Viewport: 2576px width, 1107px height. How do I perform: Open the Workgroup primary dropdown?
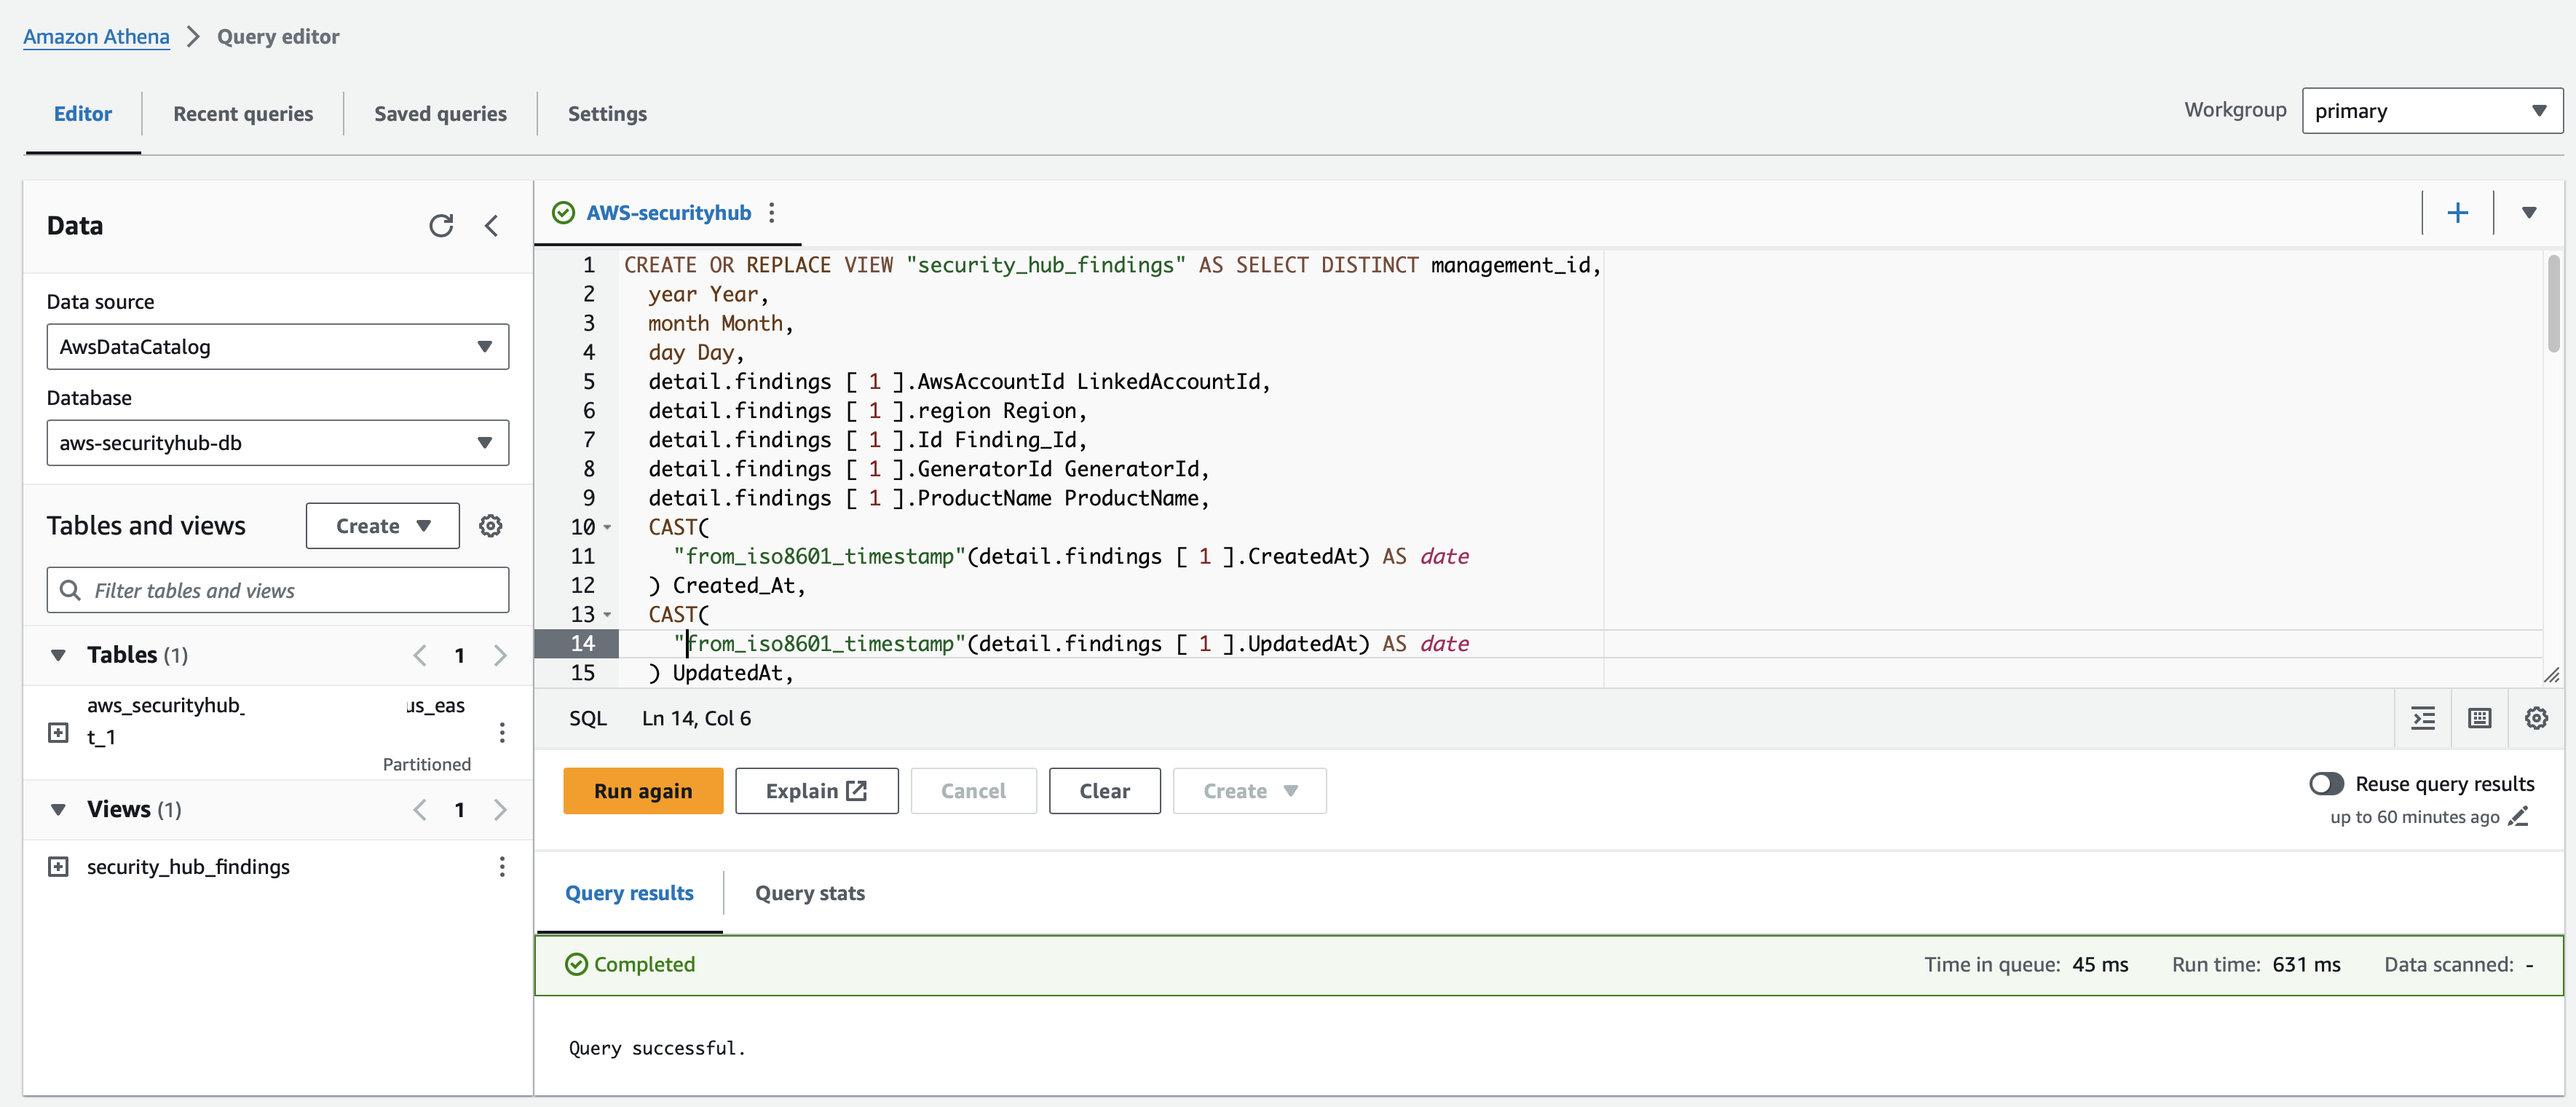pos(2431,111)
